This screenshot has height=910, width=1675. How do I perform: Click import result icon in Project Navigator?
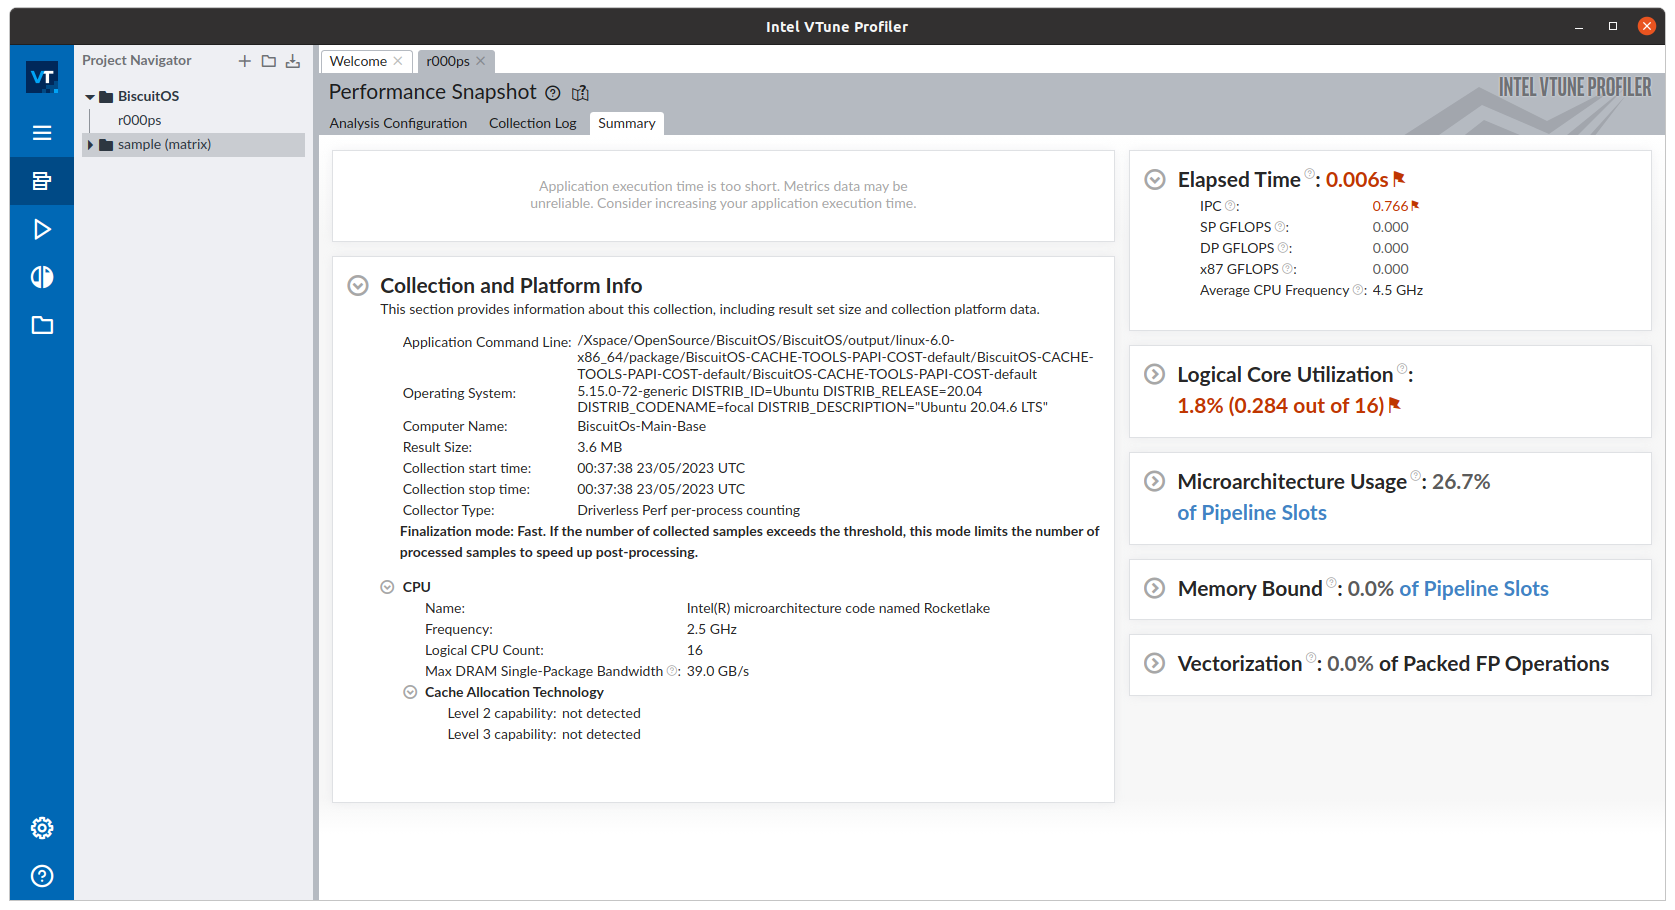(292, 61)
